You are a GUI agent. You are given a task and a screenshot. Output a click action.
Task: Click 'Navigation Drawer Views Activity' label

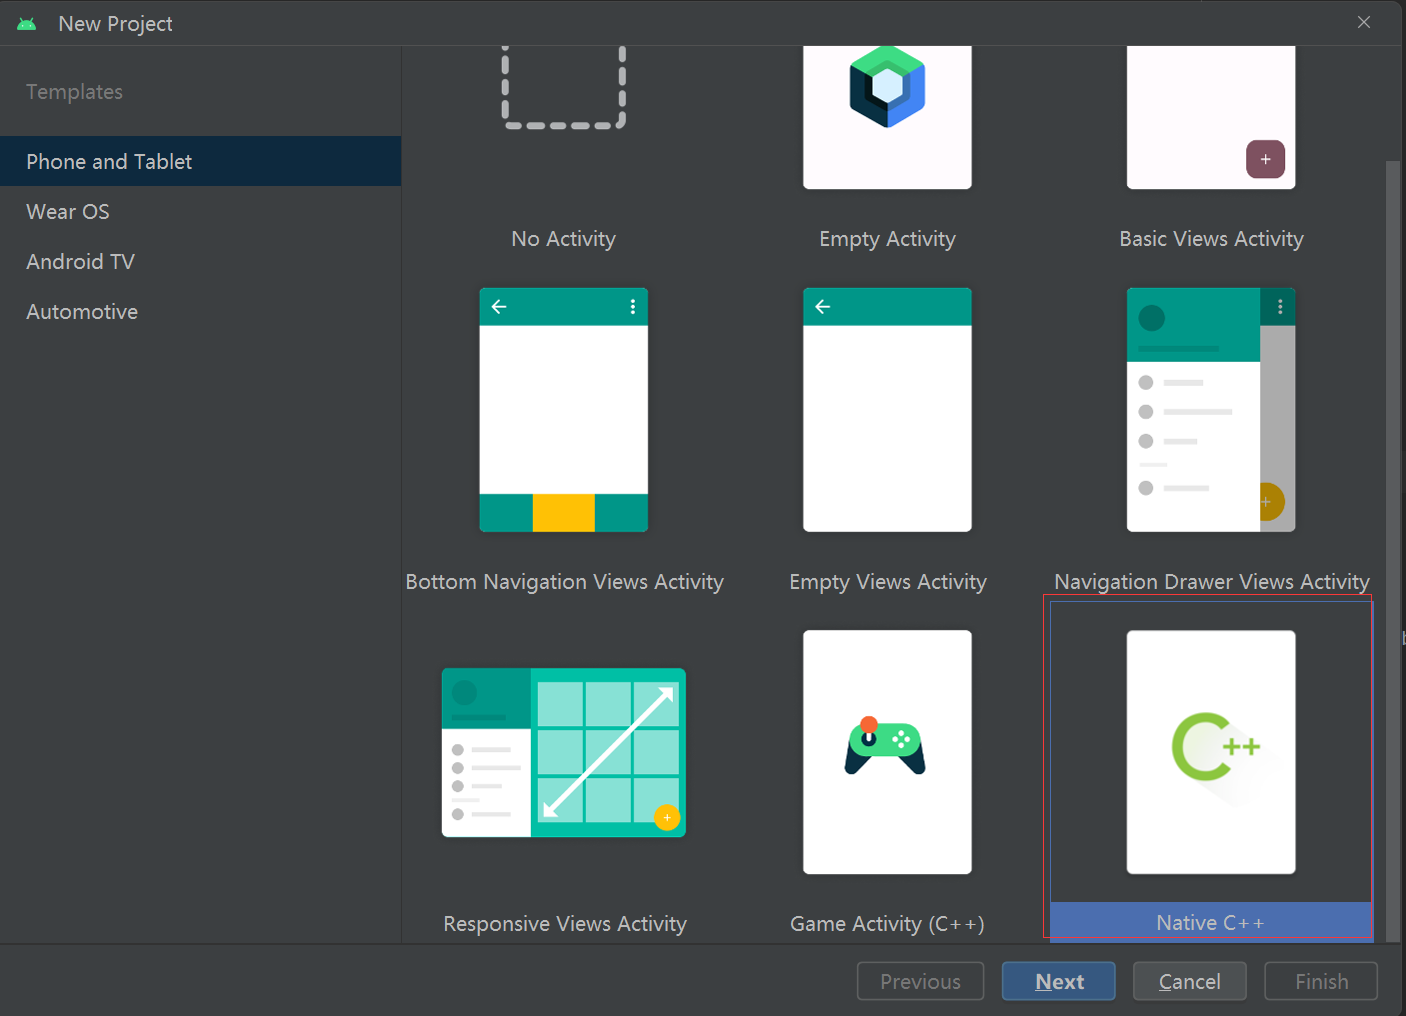1211,582
